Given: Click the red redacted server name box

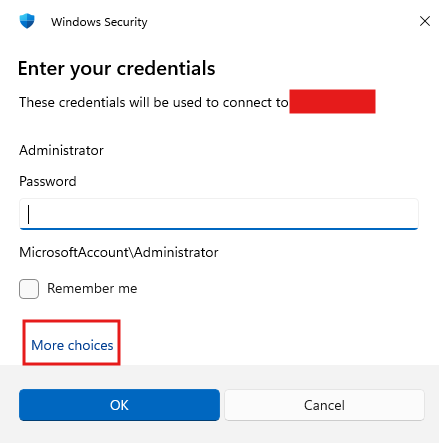Looking at the screenshot, I should pyautogui.click(x=332, y=101).
